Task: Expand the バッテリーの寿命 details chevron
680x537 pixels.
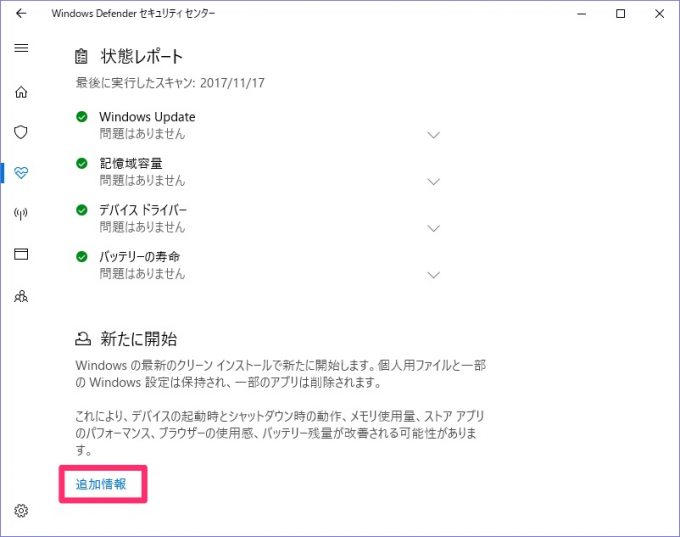Action: (433, 275)
